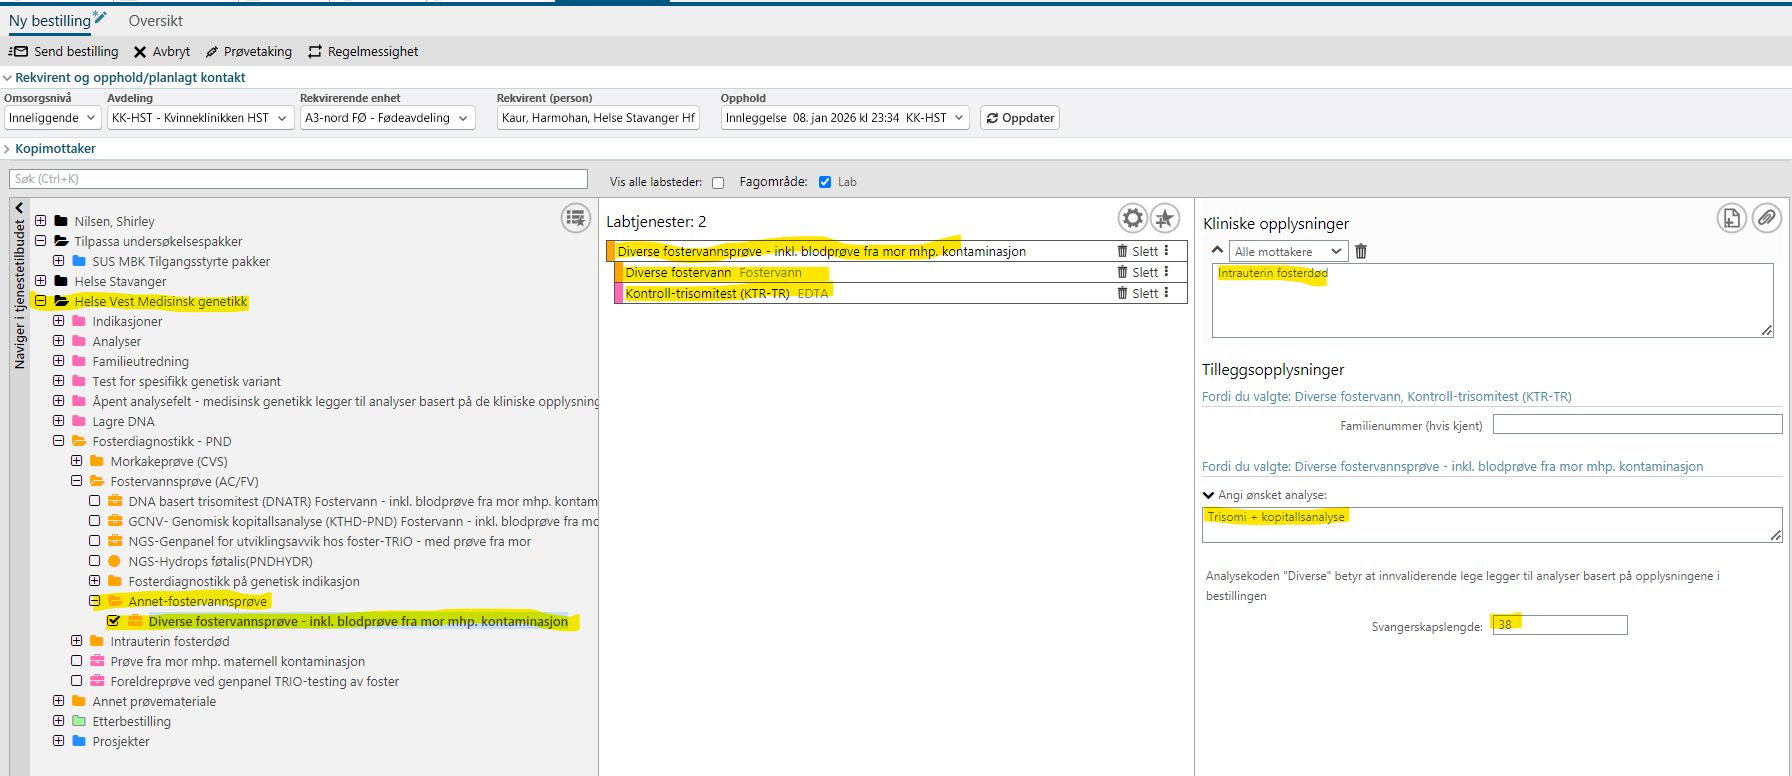
Task: Remove Diverse fostervann using Slett
Action: pos(1137,273)
